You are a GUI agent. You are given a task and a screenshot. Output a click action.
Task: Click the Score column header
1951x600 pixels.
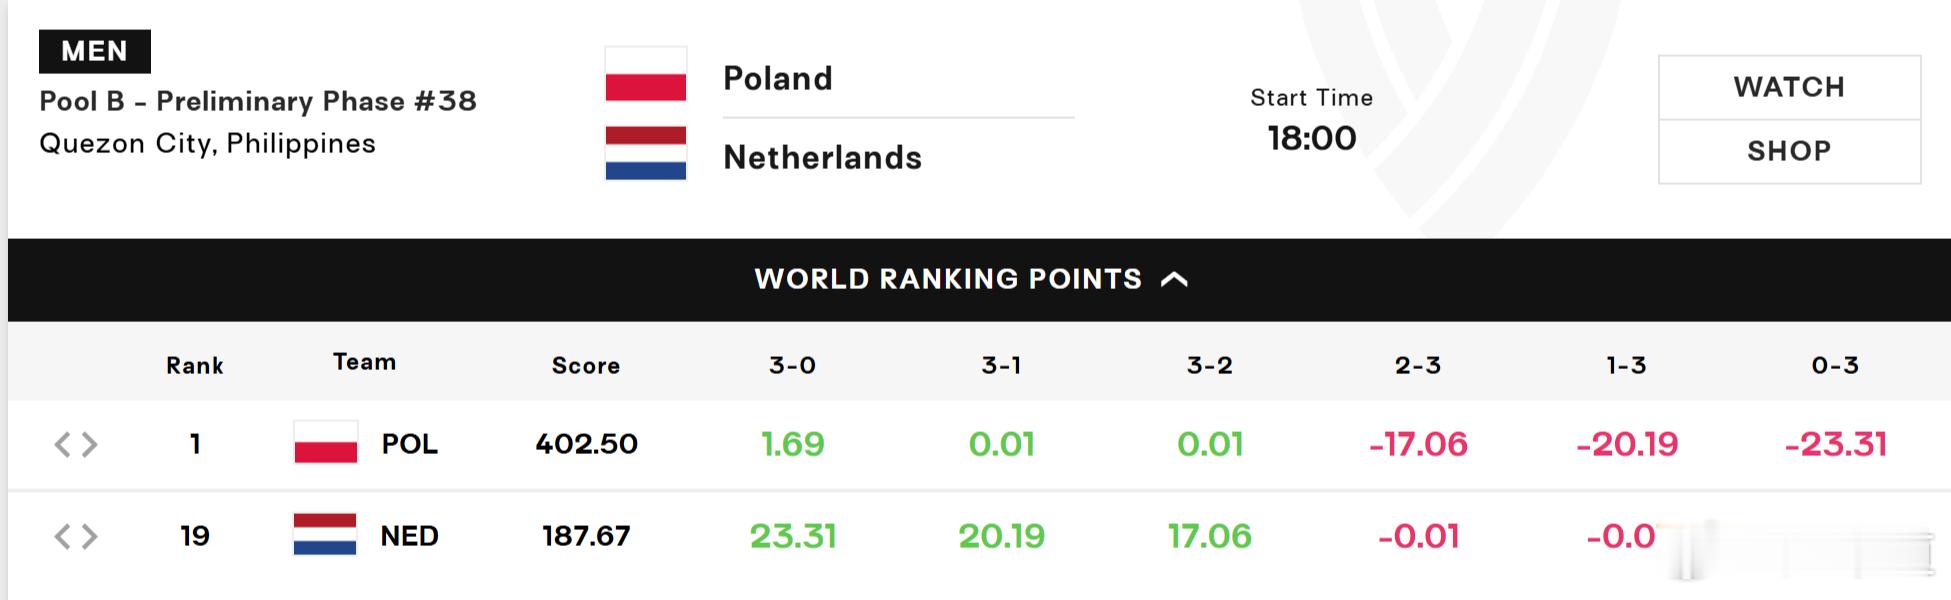click(586, 365)
